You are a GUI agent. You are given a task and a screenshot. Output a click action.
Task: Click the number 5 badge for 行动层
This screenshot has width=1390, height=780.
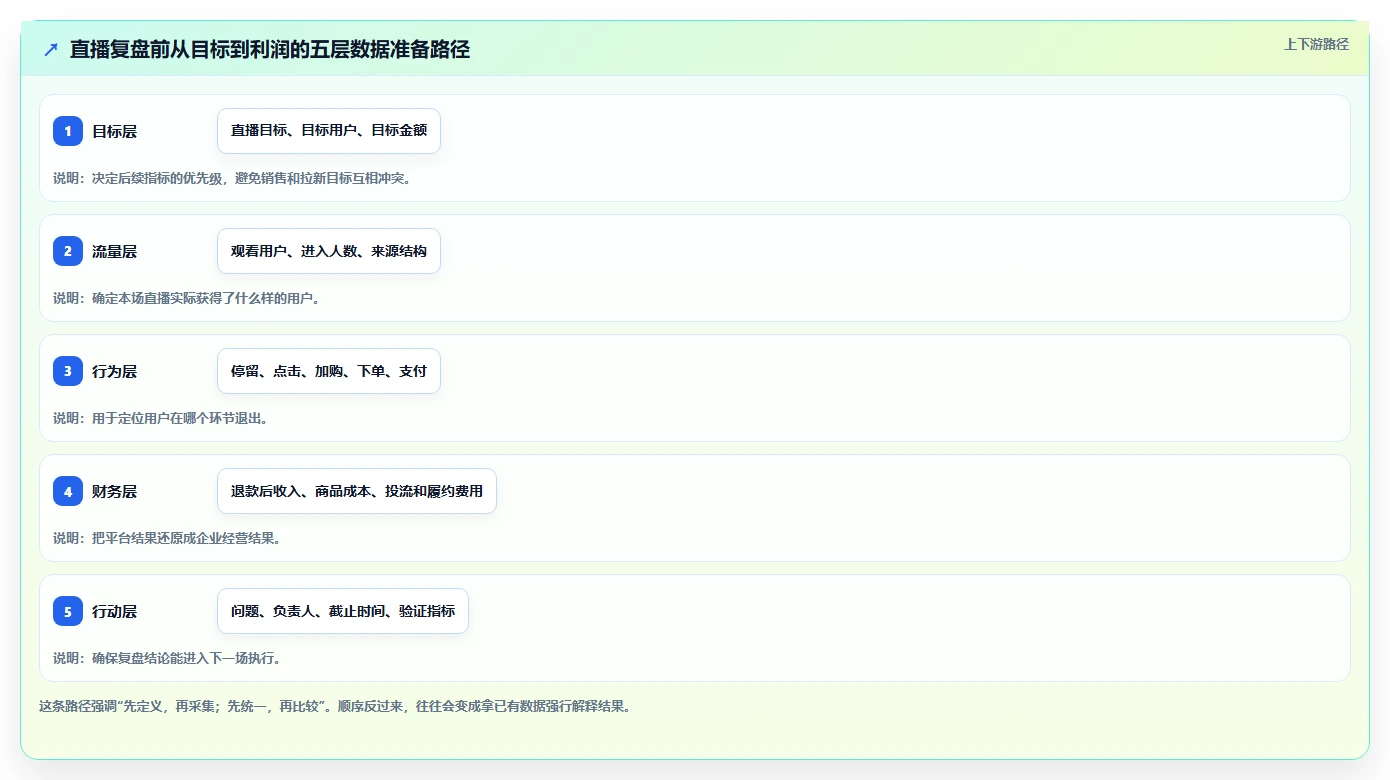(x=68, y=611)
